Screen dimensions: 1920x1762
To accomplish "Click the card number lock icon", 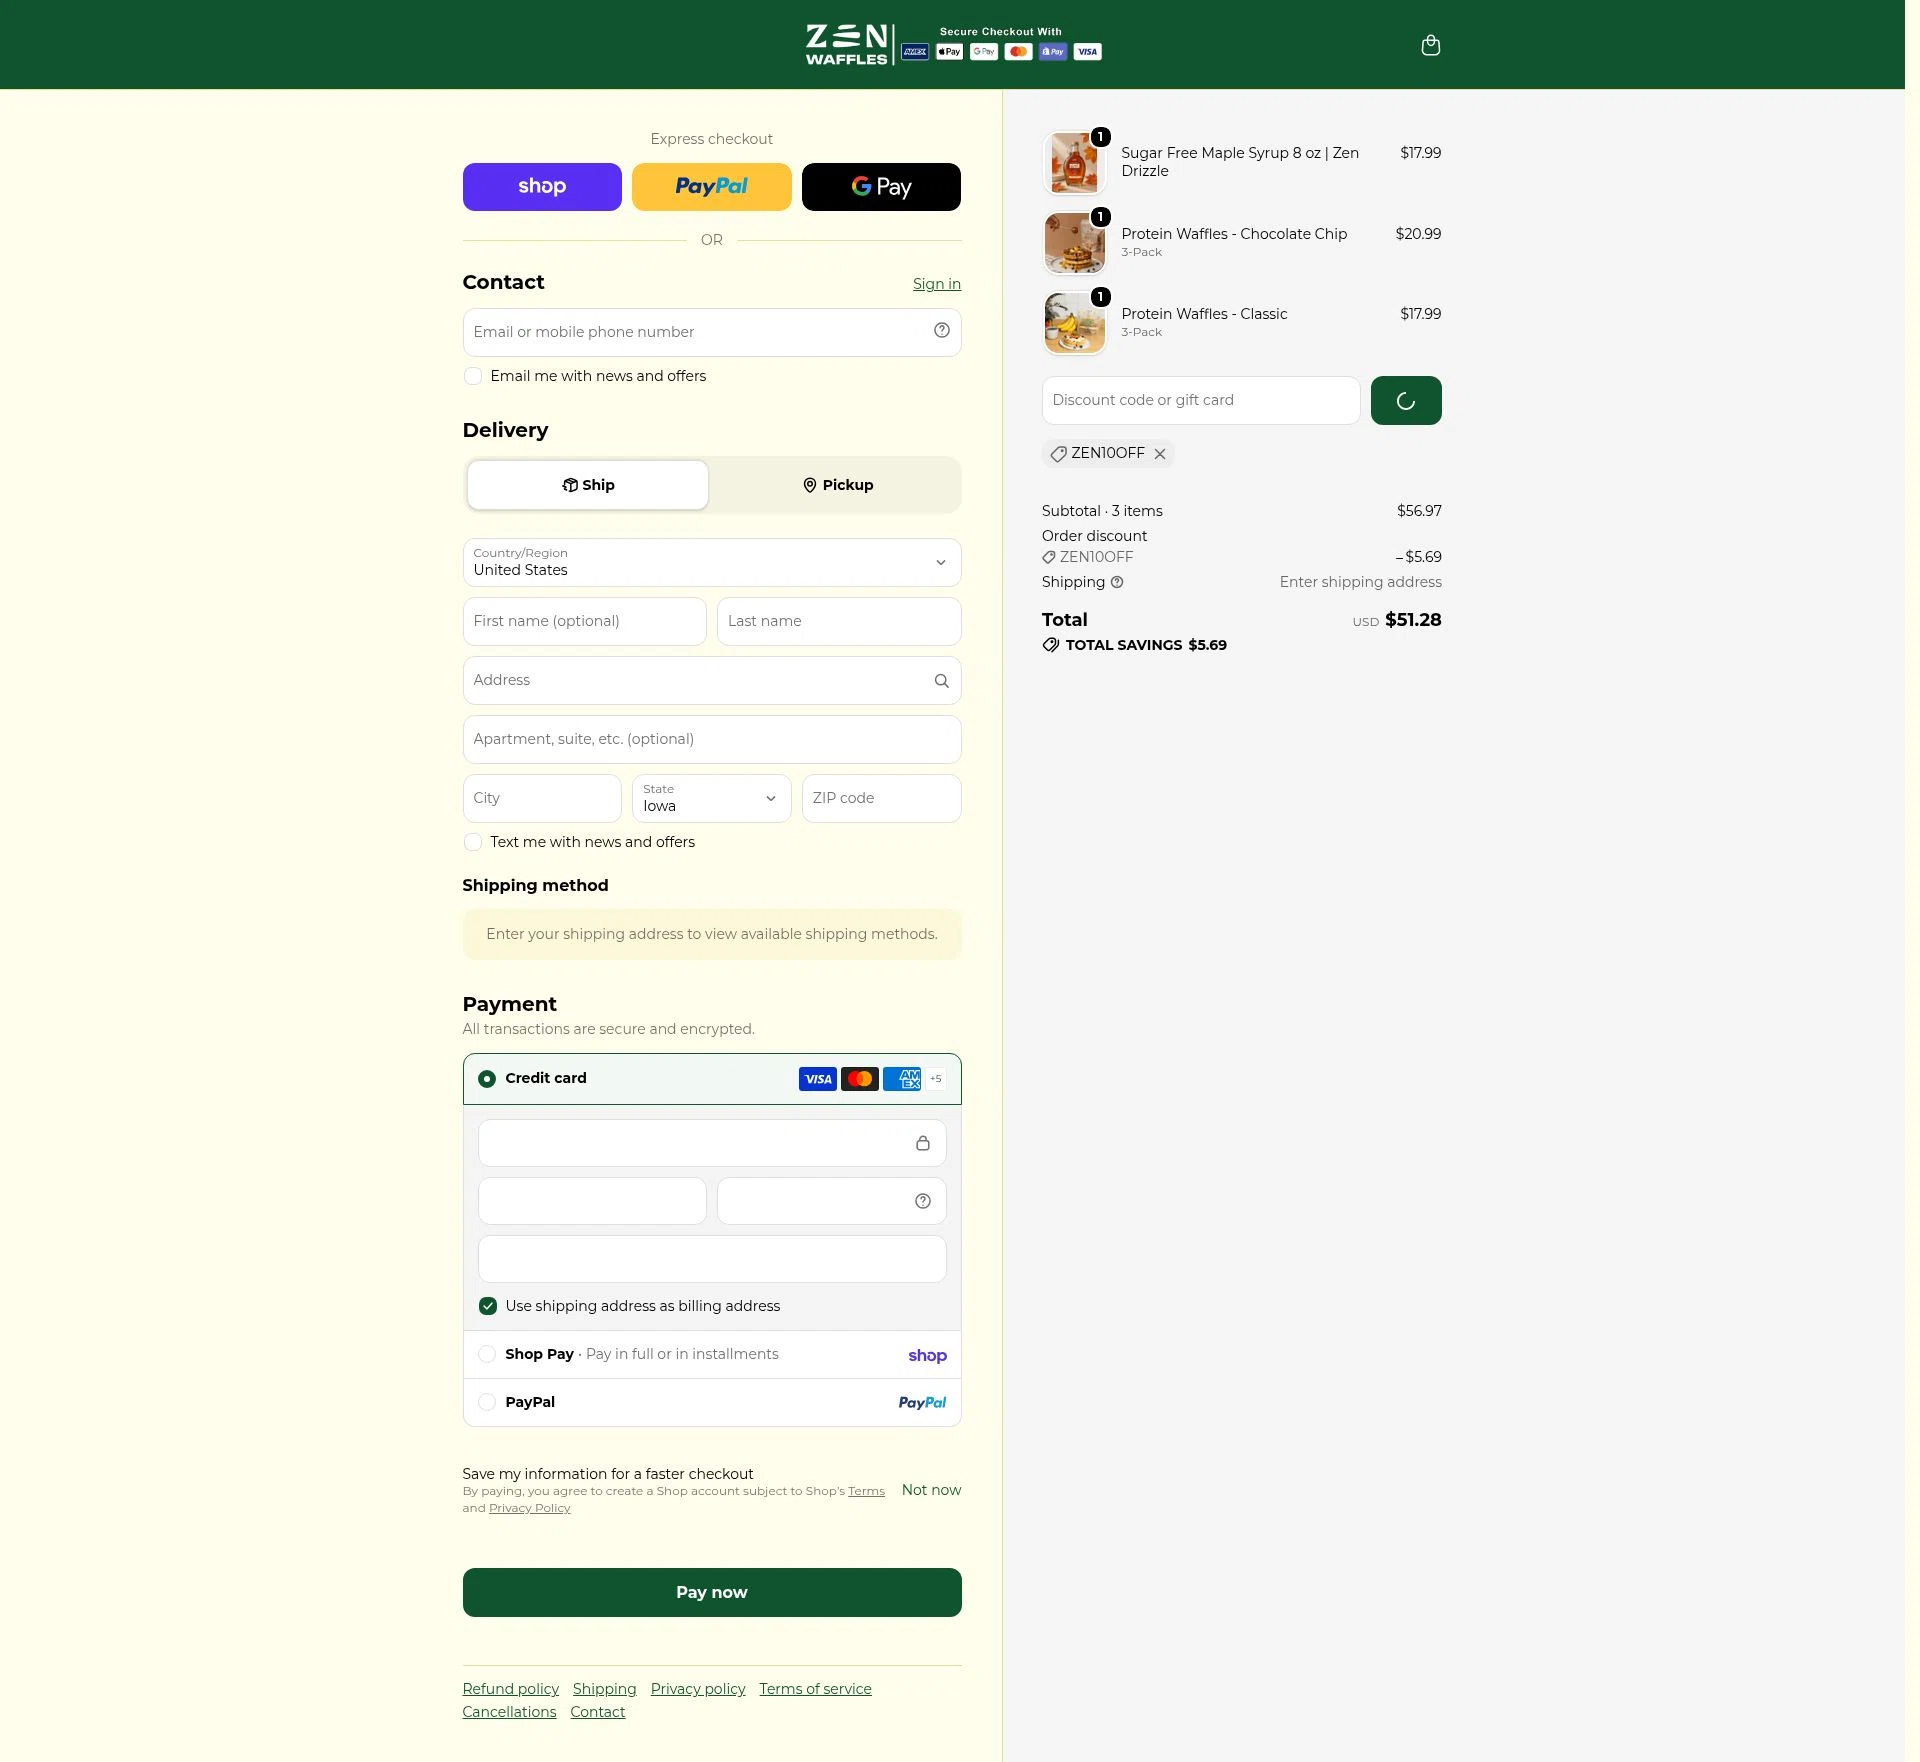I will pyautogui.click(x=922, y=1143).
